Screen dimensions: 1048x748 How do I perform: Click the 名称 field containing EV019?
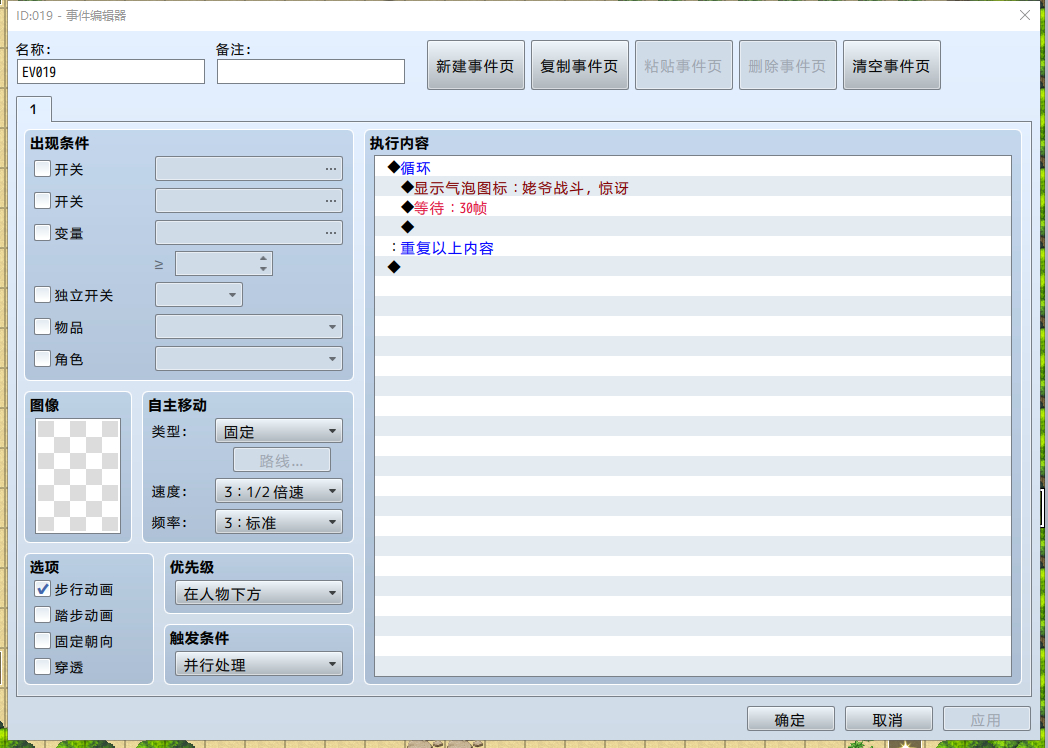coord(111,72)
